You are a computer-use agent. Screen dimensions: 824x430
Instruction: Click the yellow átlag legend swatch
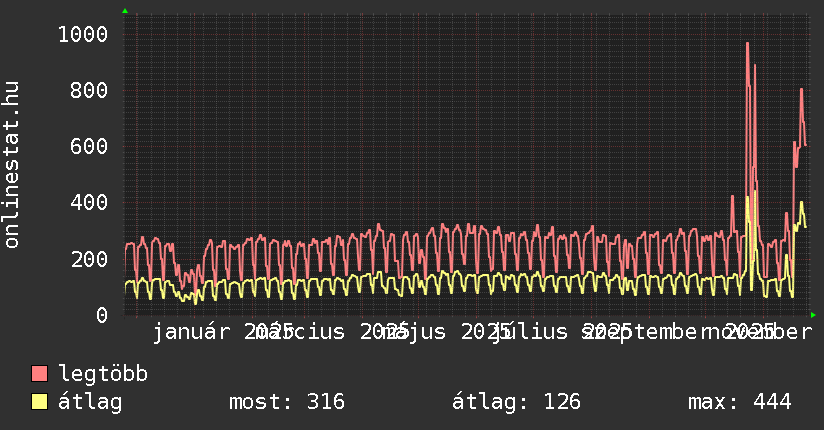40,402
